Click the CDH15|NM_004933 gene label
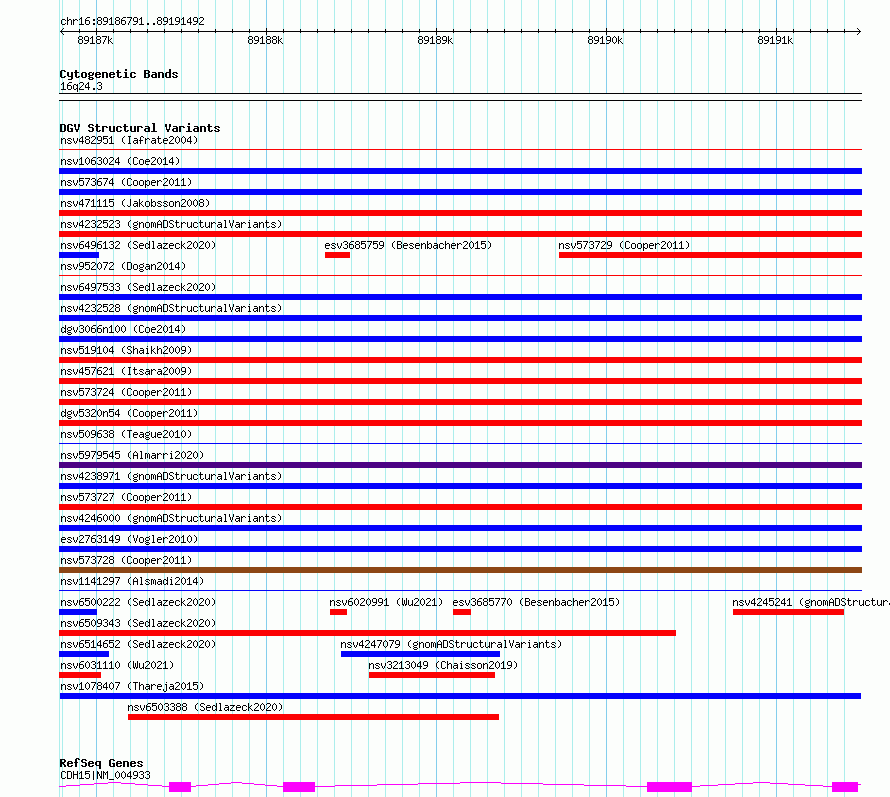 tap(105, 775)
